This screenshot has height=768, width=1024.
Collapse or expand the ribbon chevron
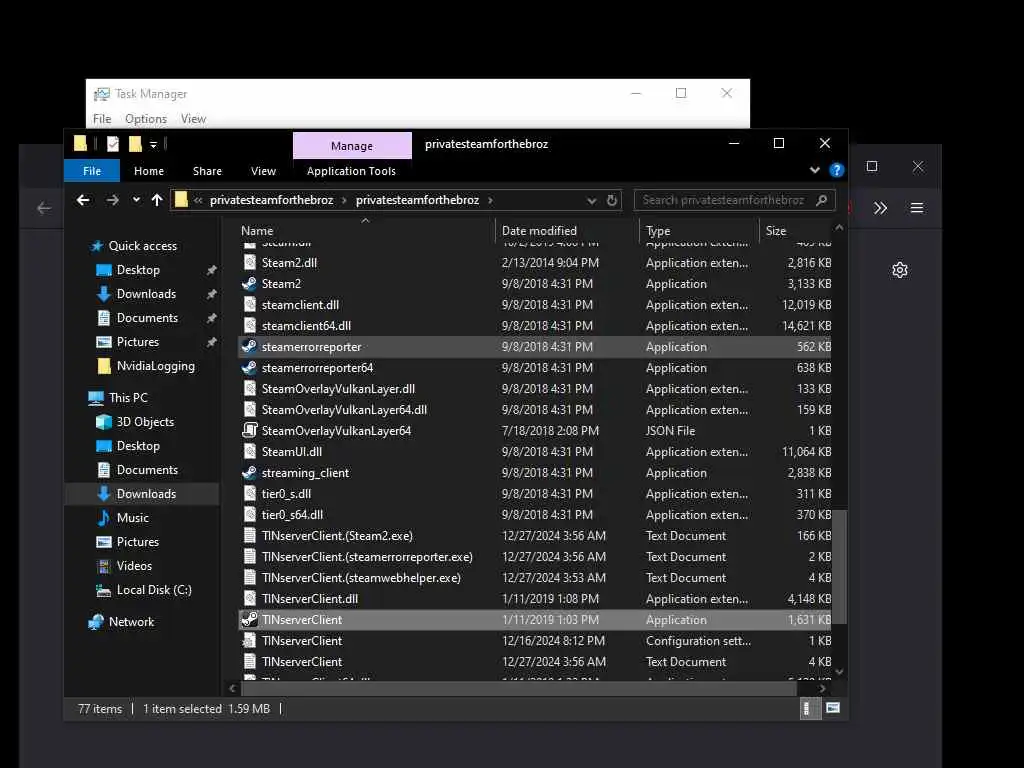tap(814, 170)
